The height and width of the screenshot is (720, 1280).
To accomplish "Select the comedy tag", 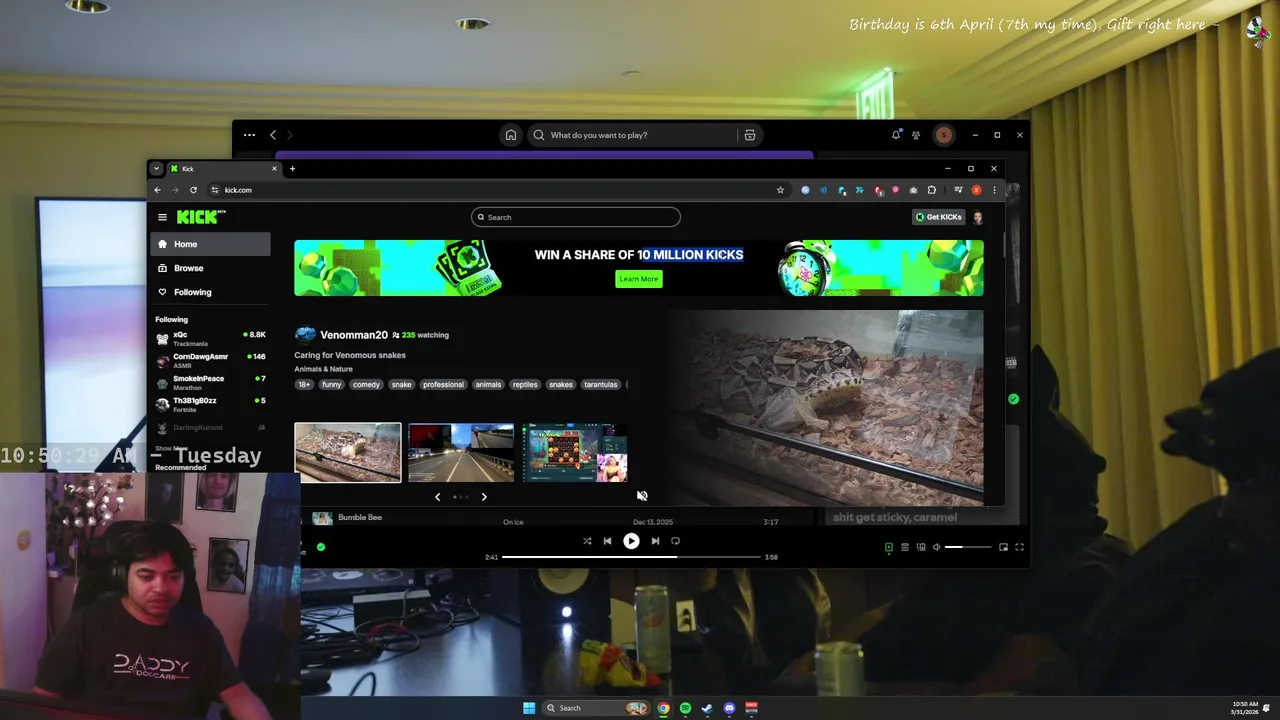I will click(x=366, y=384).
